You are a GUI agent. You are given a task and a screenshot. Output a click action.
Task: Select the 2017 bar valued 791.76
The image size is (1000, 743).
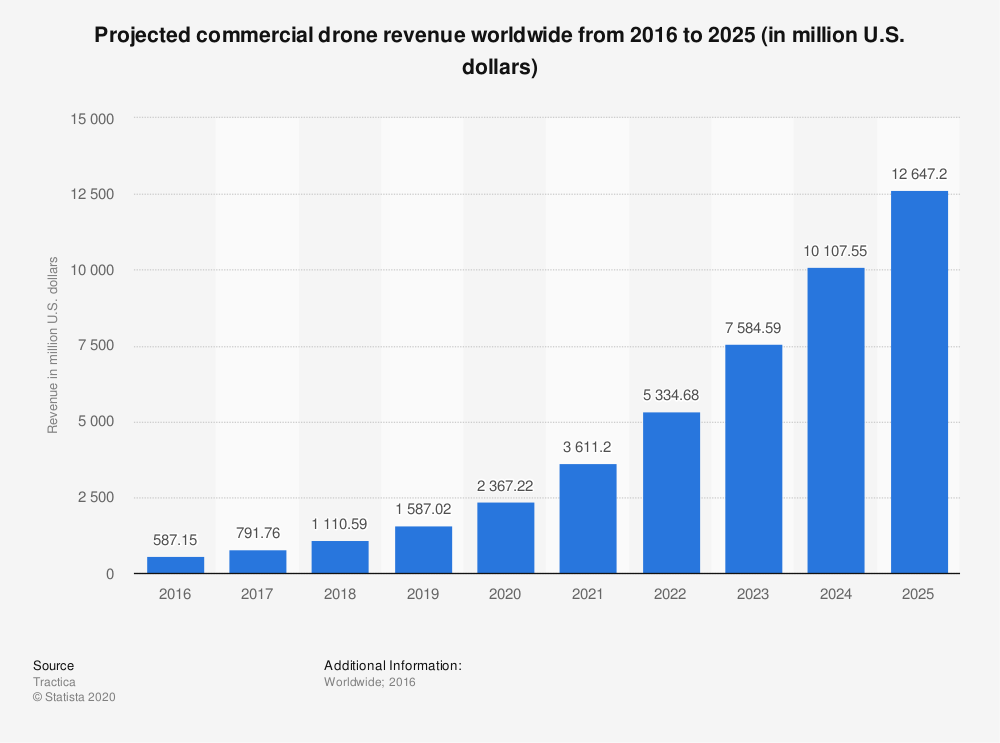258,562
